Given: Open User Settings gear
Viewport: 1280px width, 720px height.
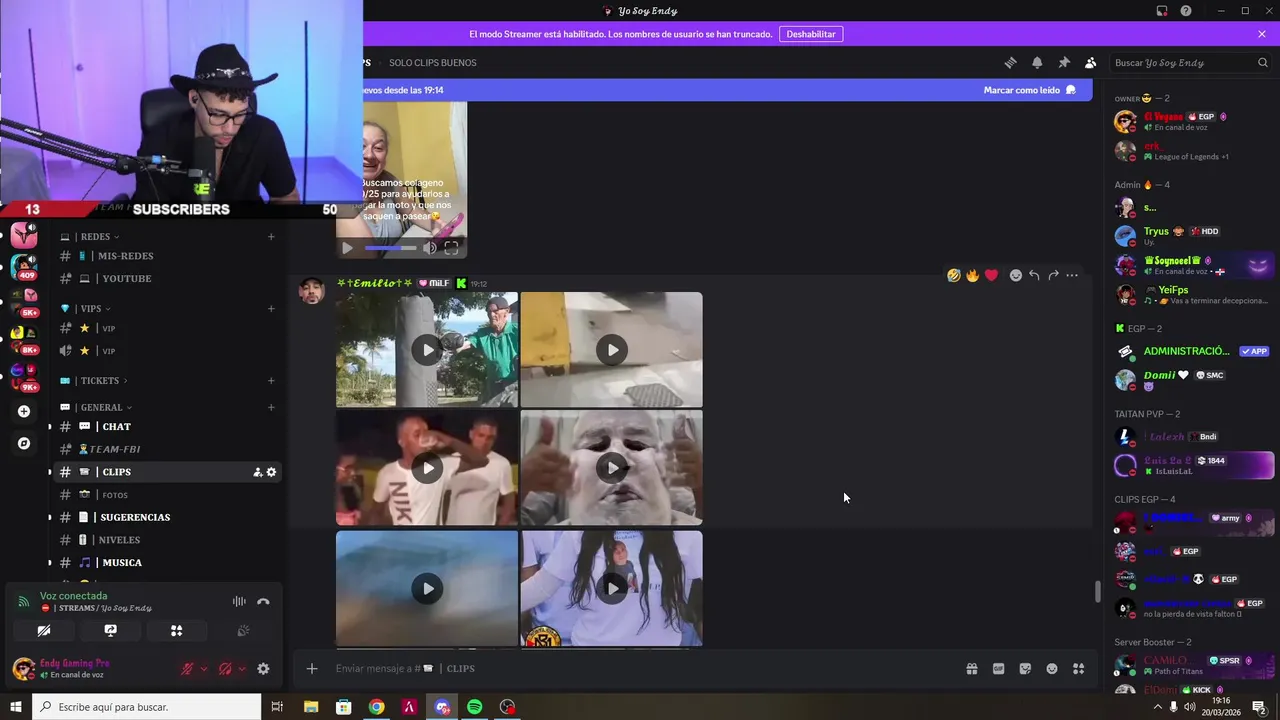Looking at the screenshot, I should [x=263, y=669].
